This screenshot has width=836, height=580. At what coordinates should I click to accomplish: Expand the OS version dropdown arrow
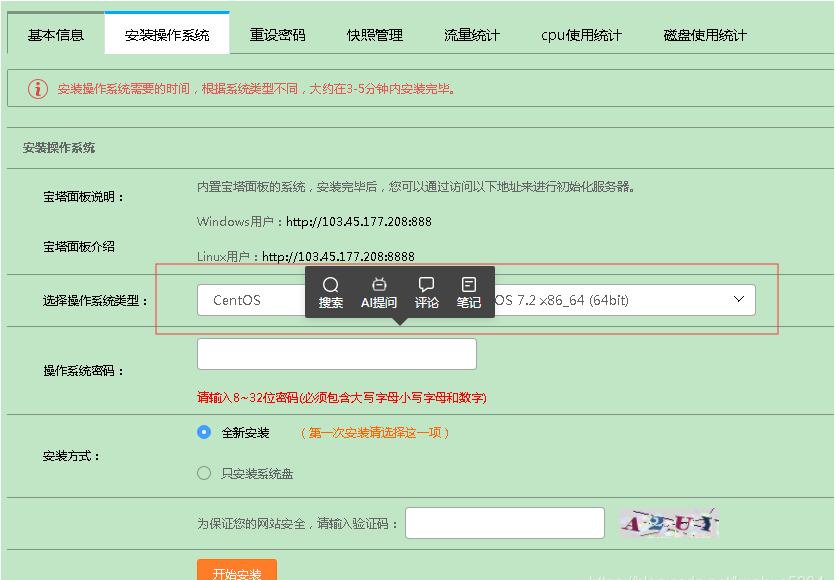tap(739, 299)
